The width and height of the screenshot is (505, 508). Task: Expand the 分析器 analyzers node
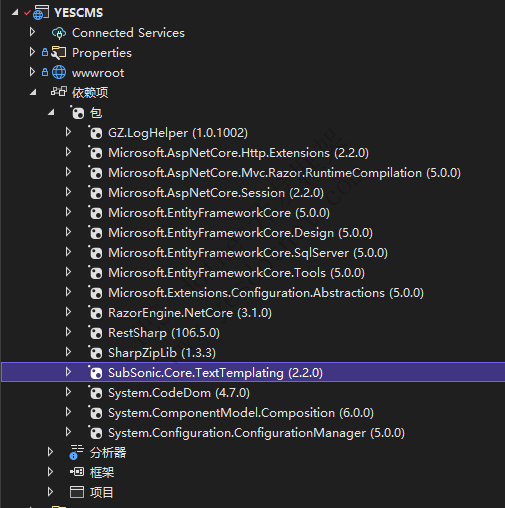coord(50,452)
